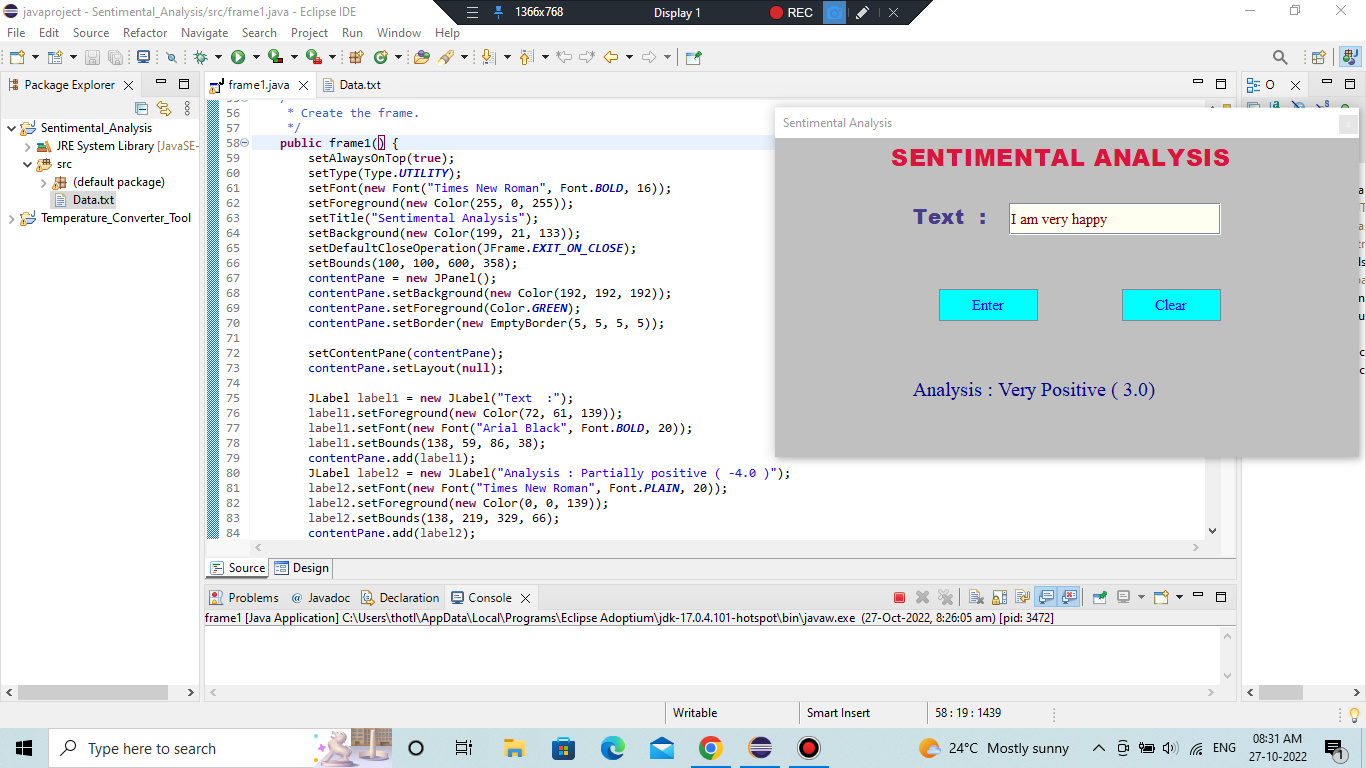Click the Clear button in the analysis app

click(1171, 305)
